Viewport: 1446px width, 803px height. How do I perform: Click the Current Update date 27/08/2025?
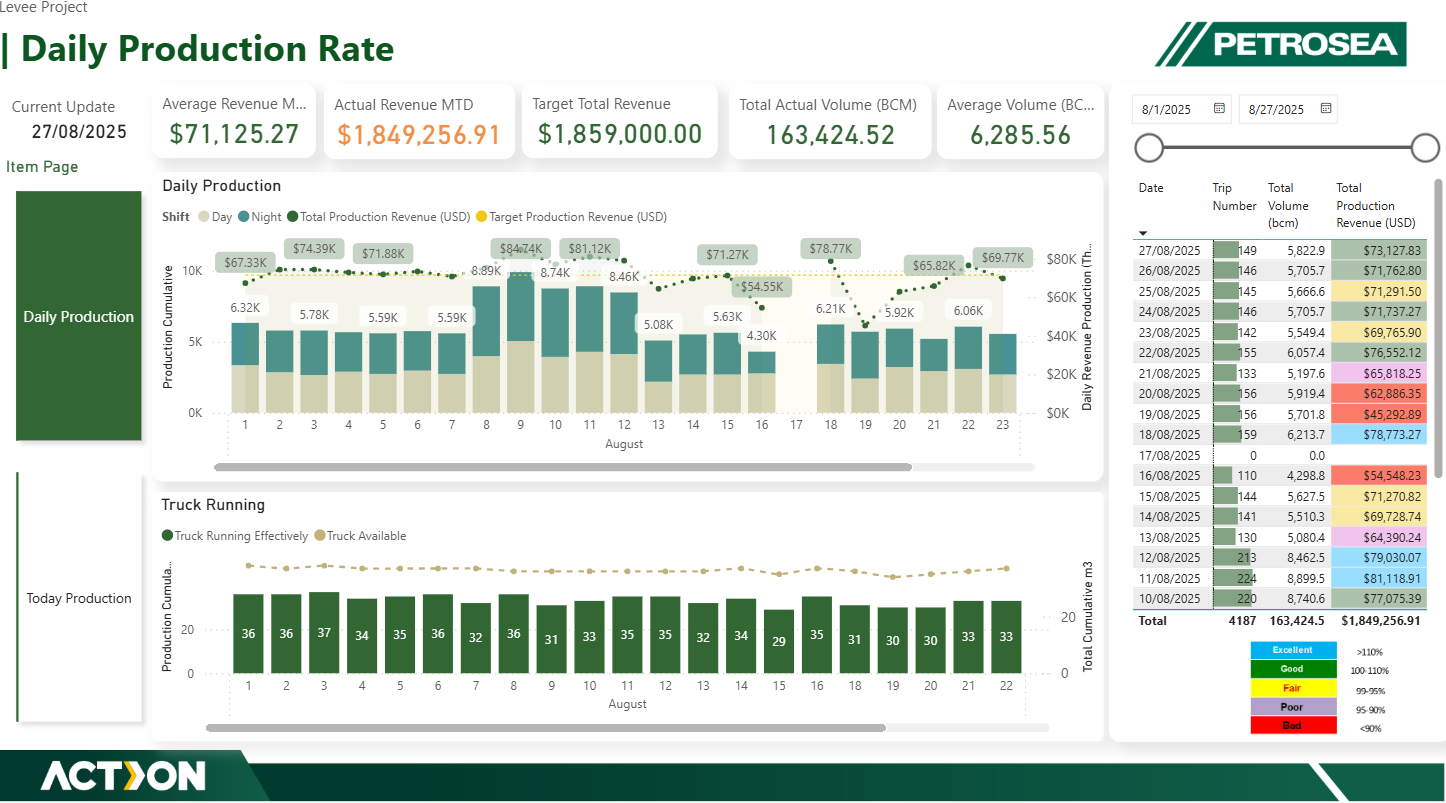click(79, 131)
